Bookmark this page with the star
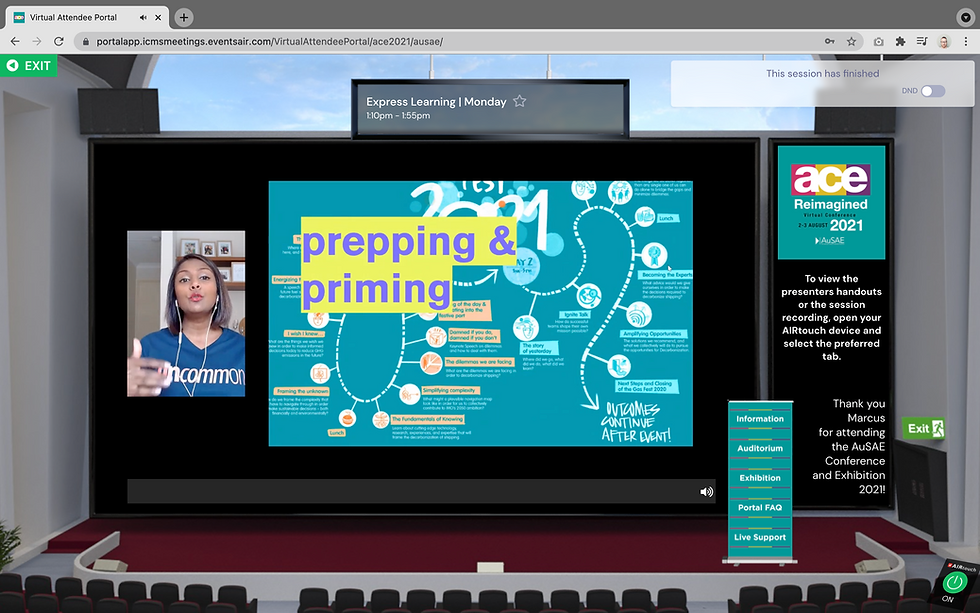 [851, 41]
